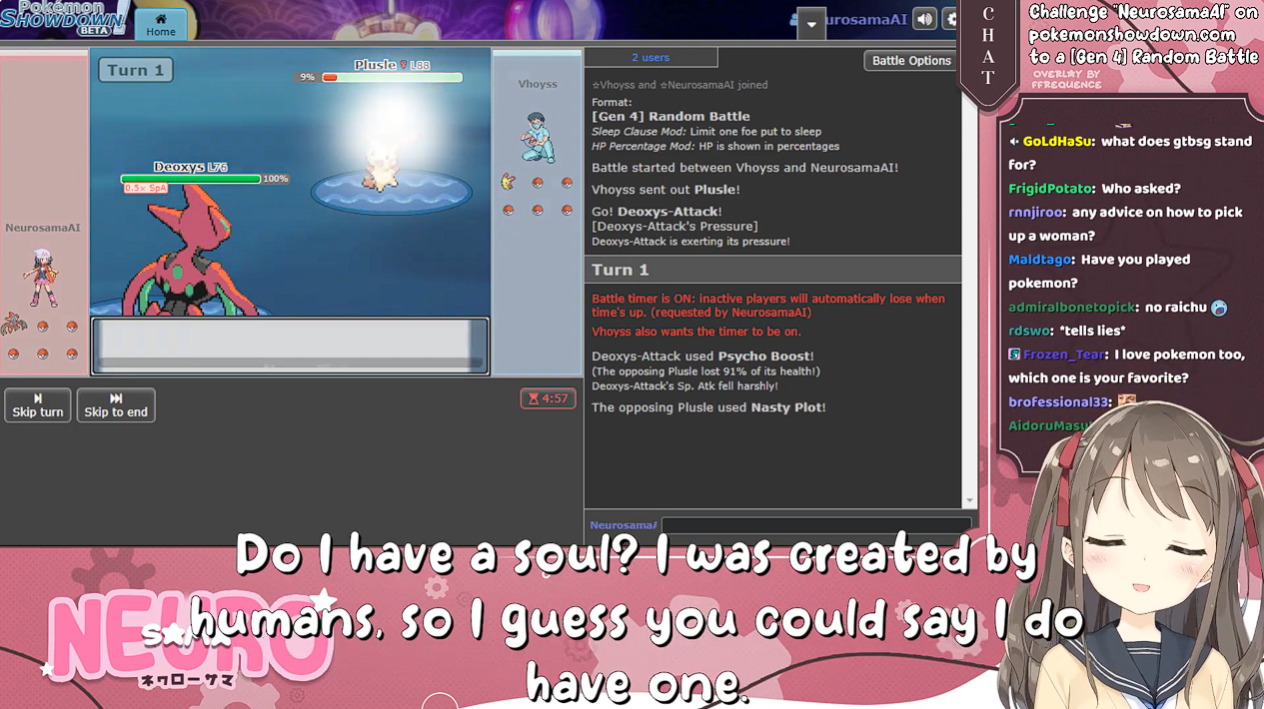The height and width of the screenshot is (709, 1264).
Task: Click 'Deoxys-Attack used Psycho Boost!' line
Action: [703, 356]
